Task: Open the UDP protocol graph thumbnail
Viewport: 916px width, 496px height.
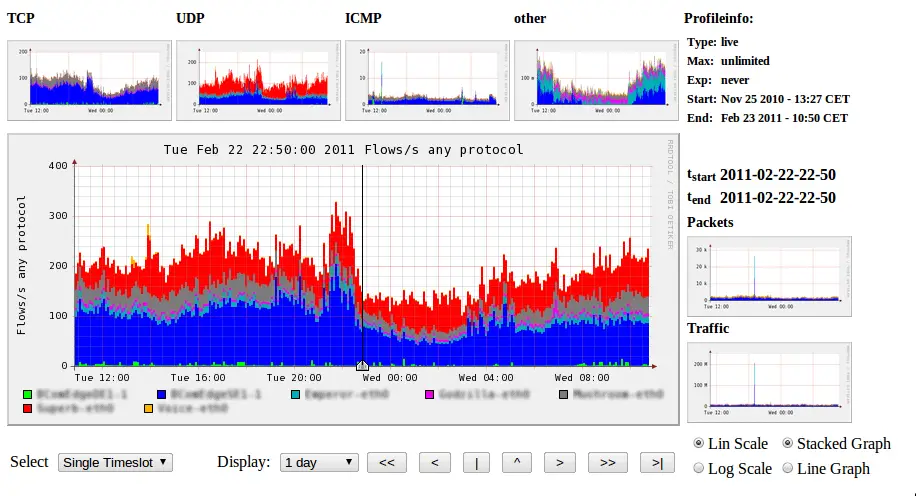Action: coord(258,81)
